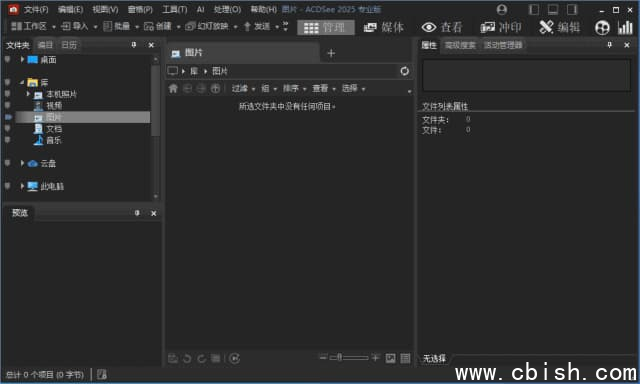Add a new browser tab with plus

tap(331, 53)
